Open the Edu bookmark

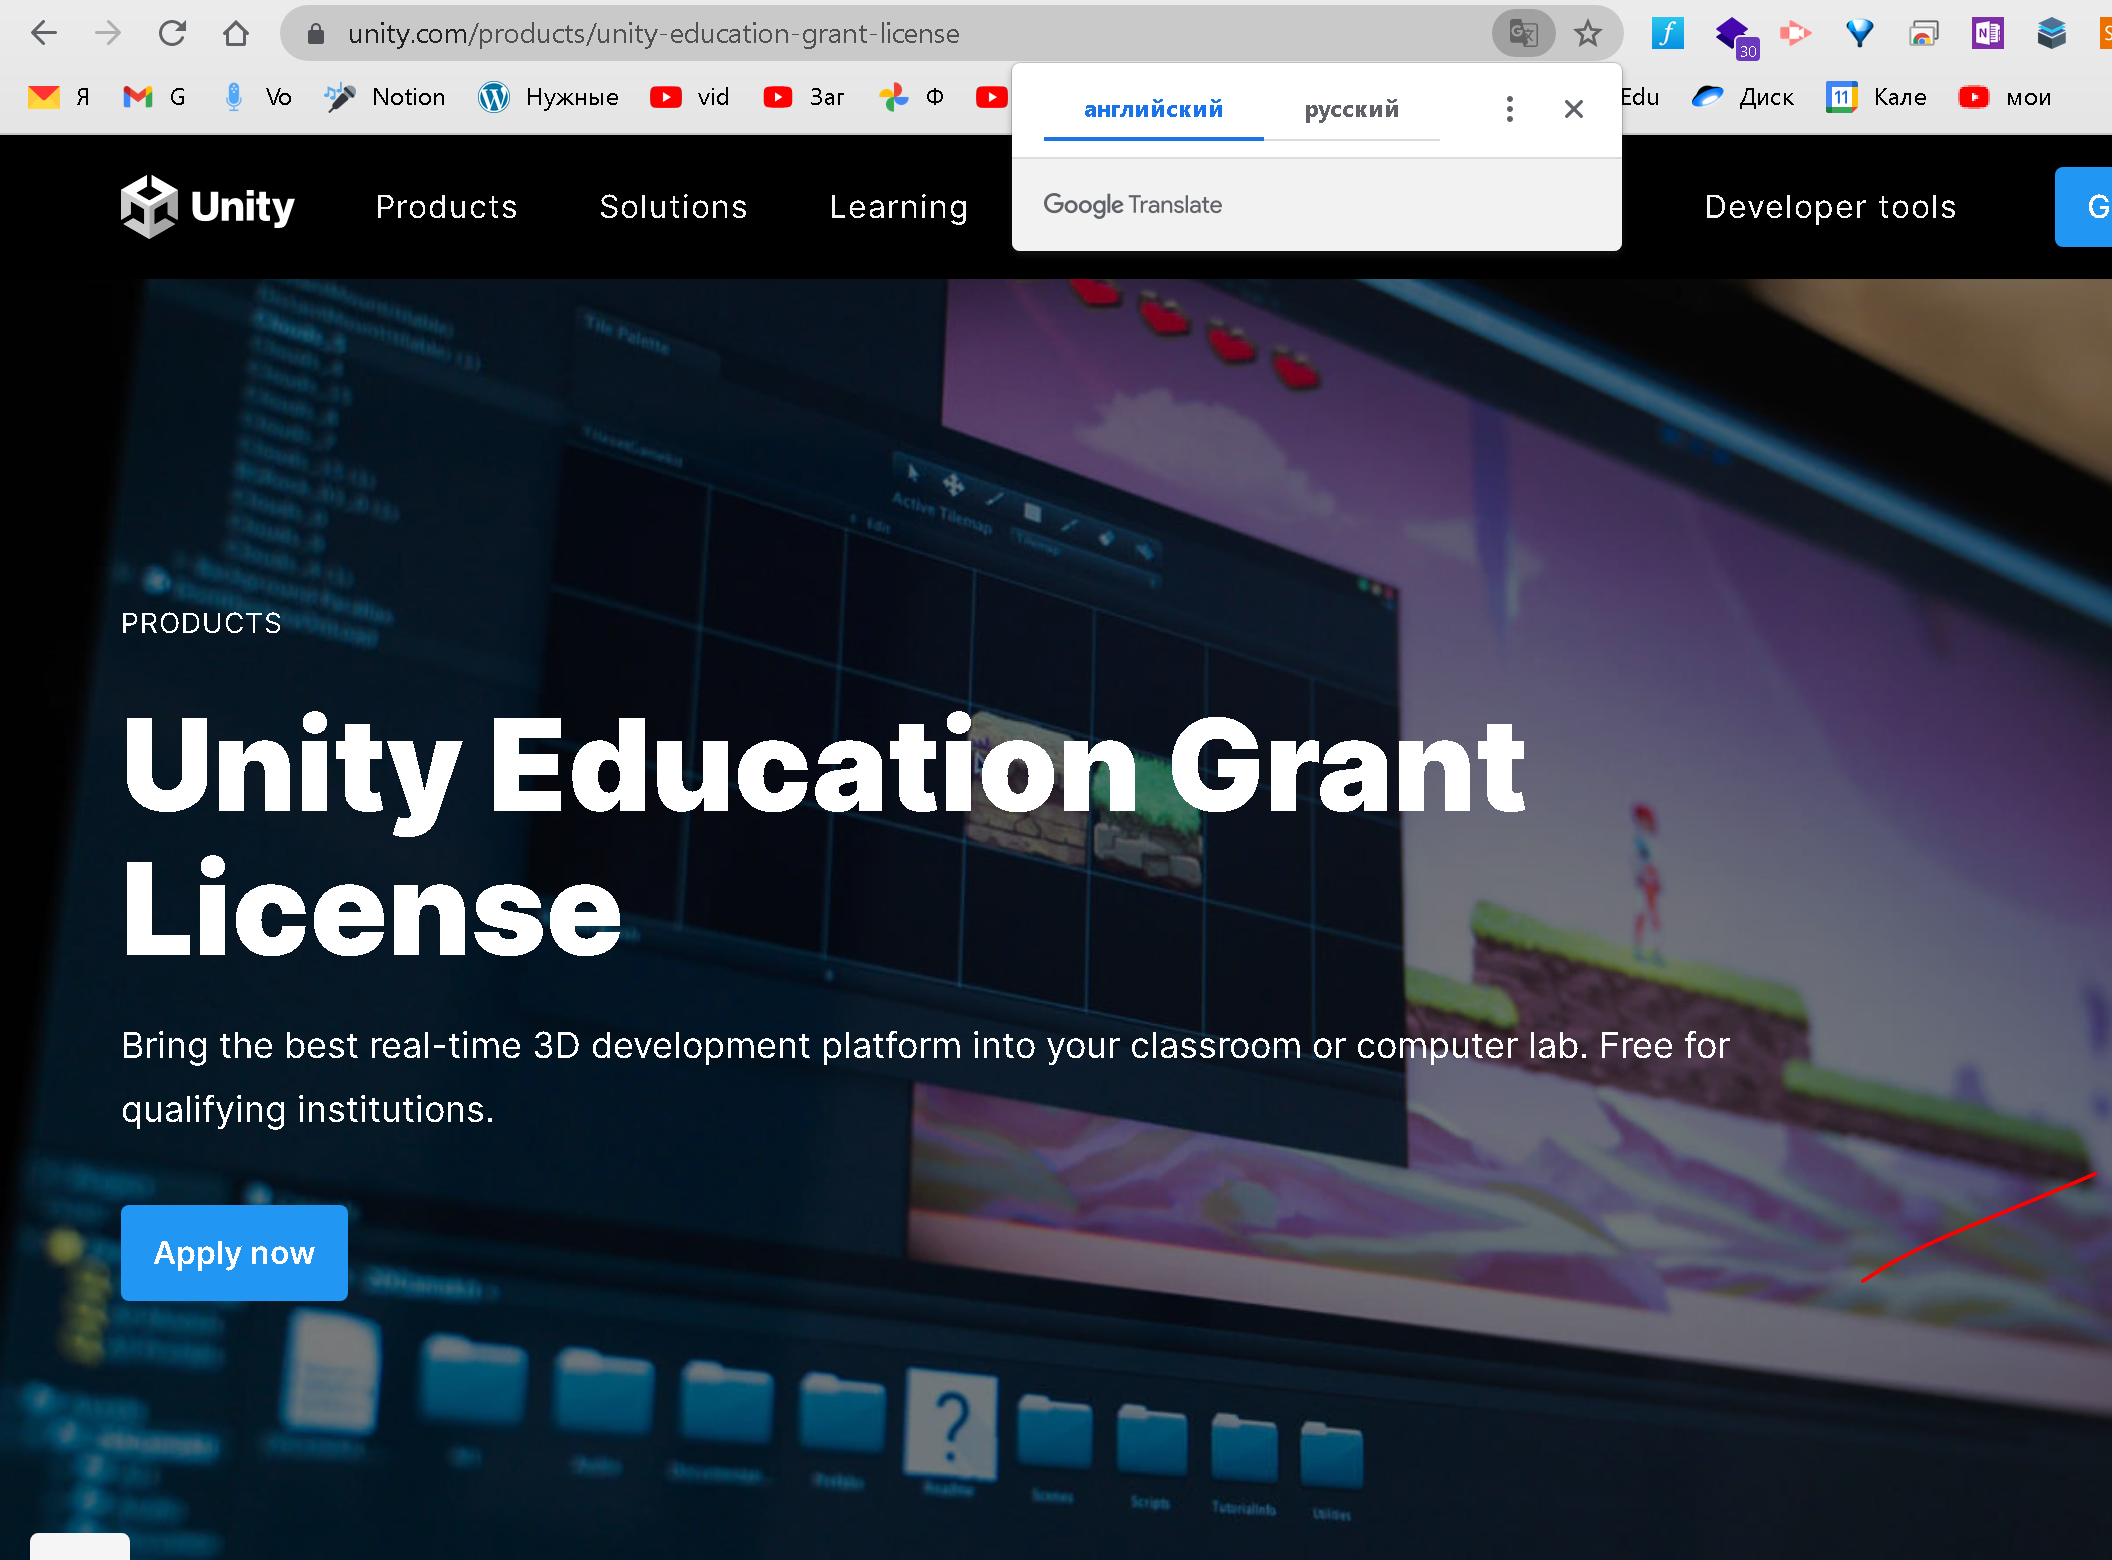(1640, 97)
